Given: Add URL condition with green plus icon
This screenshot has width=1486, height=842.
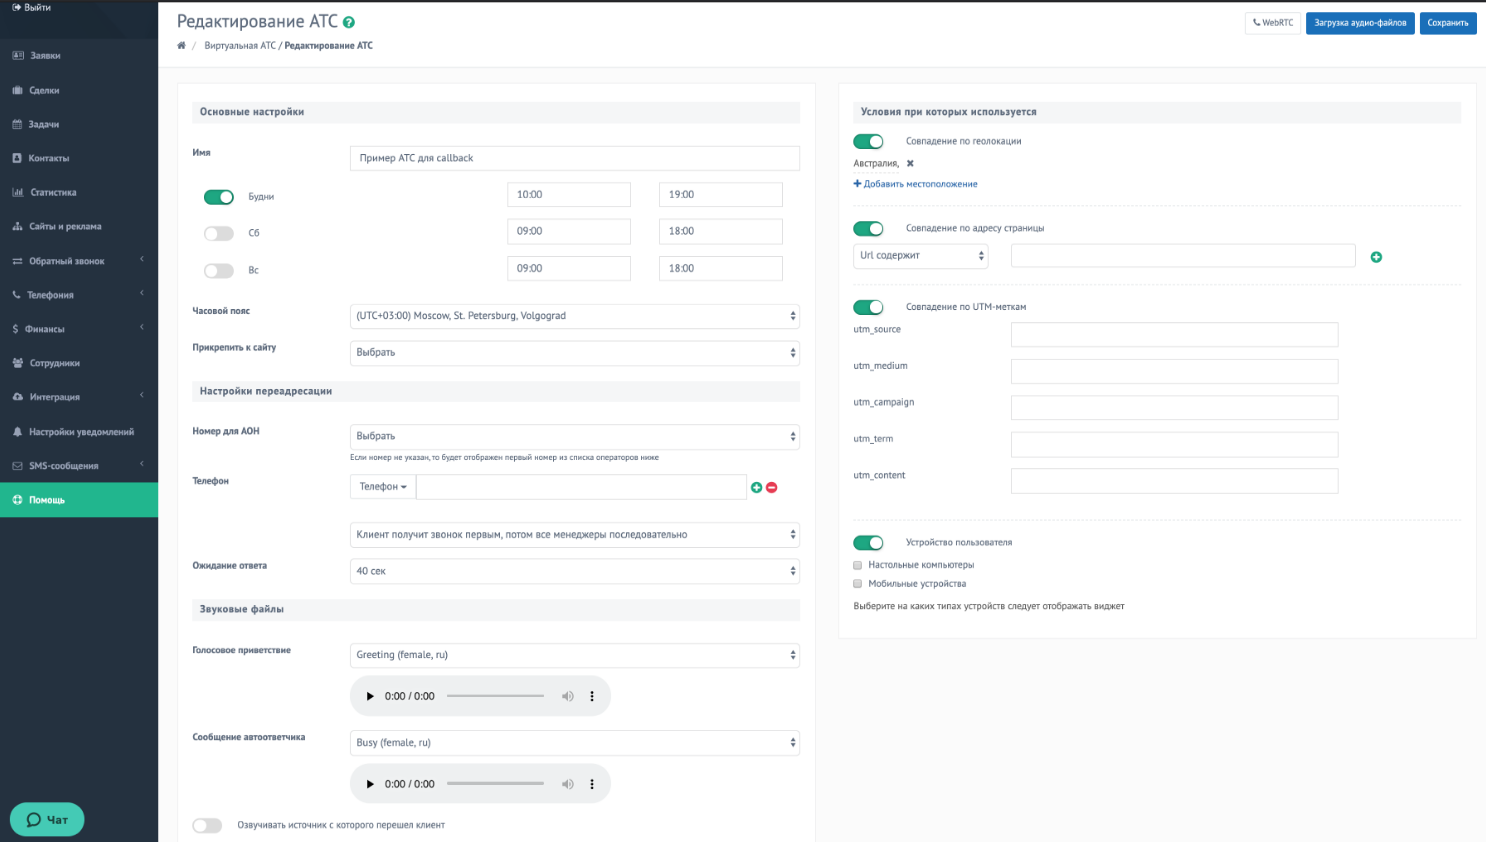Looking at the screenshot, I should (x=1376, y=257).
